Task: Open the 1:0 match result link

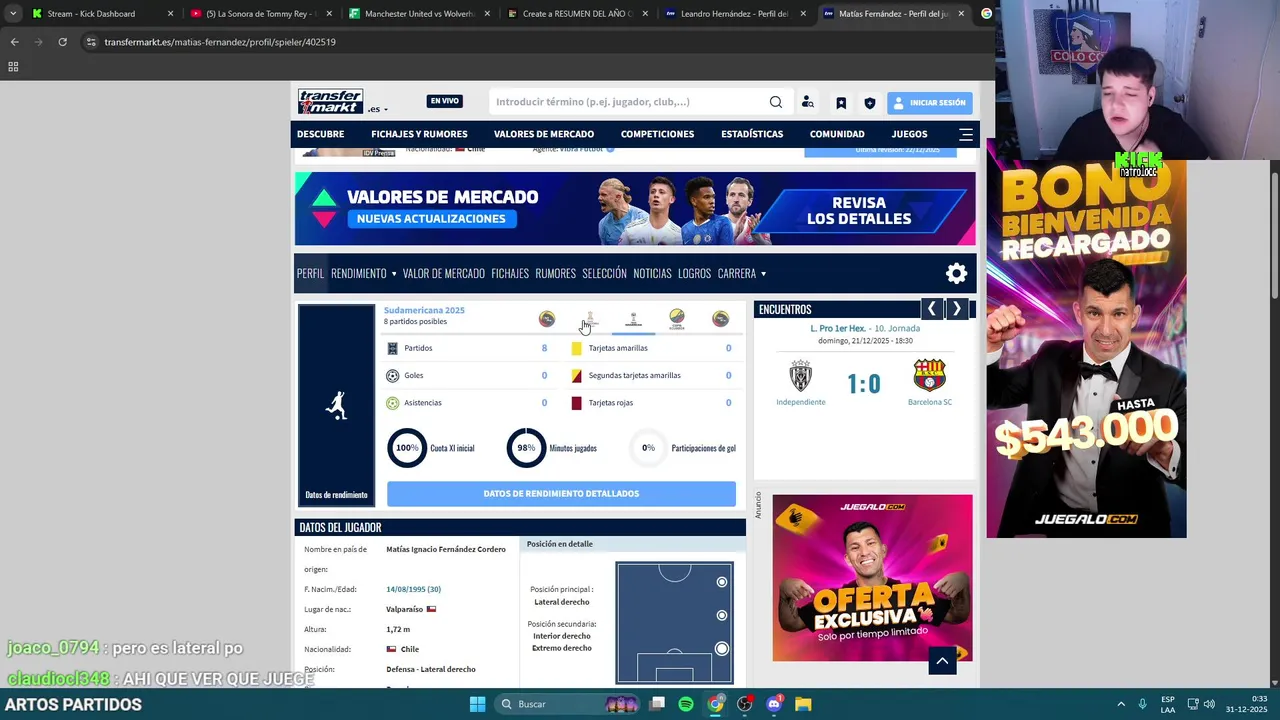Action: click(864, 383)
